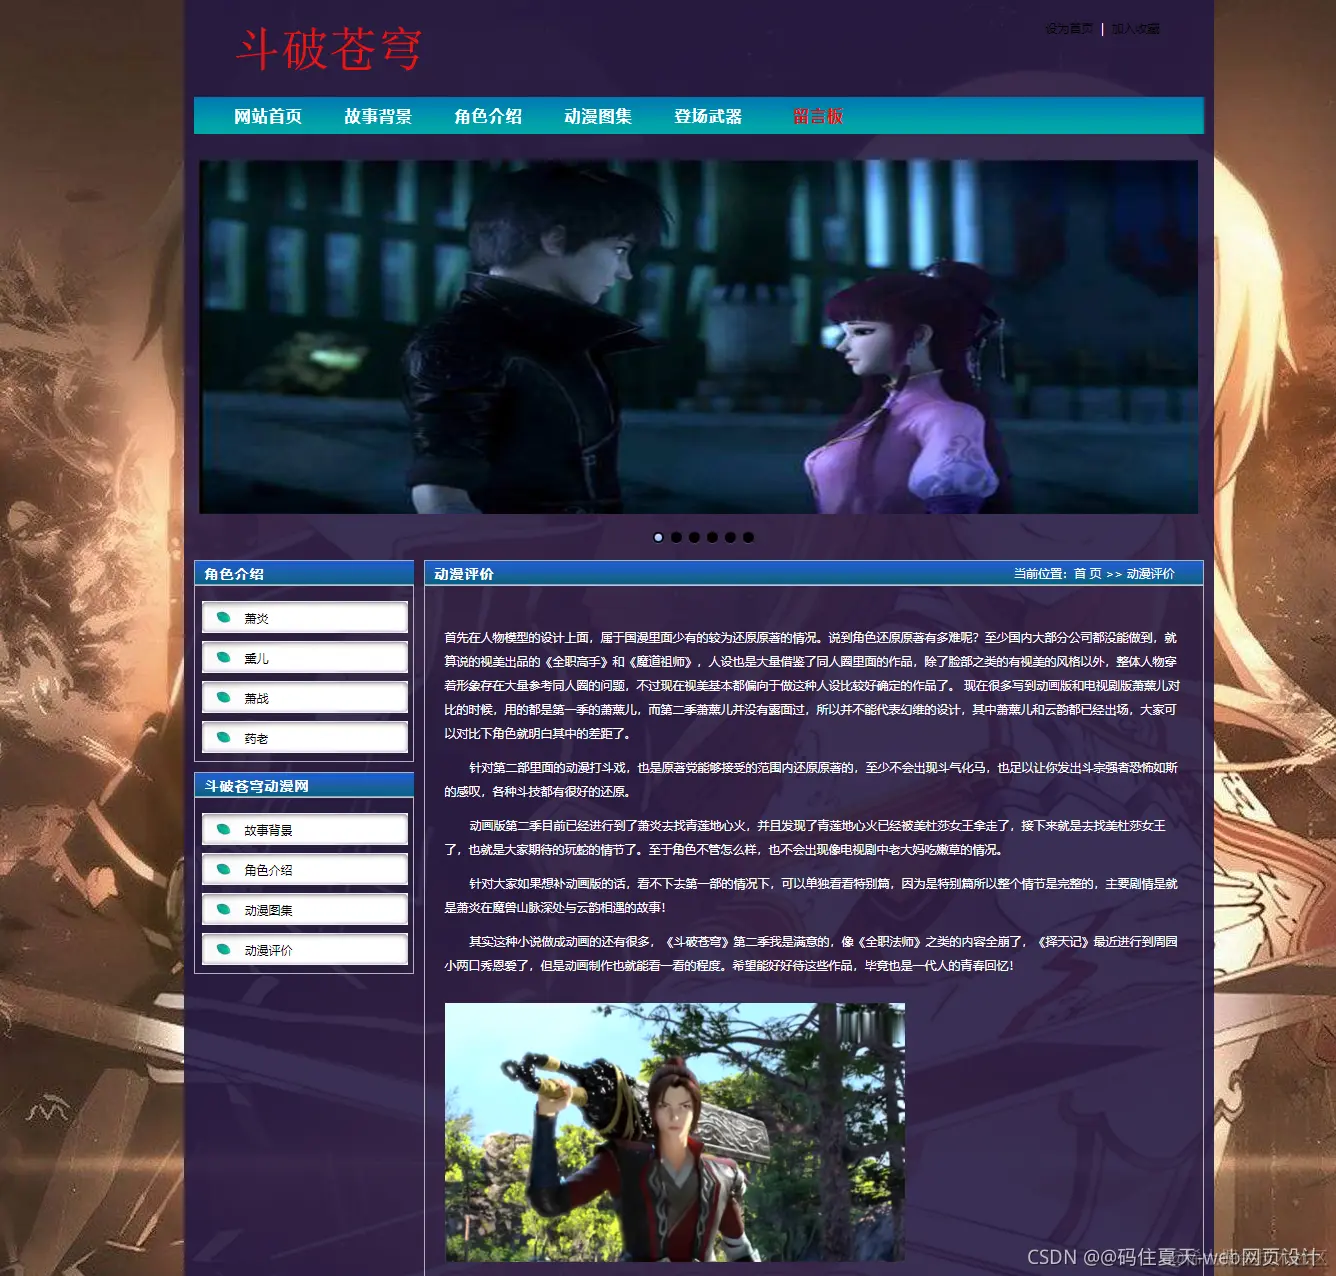The width and height of the screenshot is (1336, 1276).
Task: Select the leaf icon beside 故事背景
Action: 222,829
